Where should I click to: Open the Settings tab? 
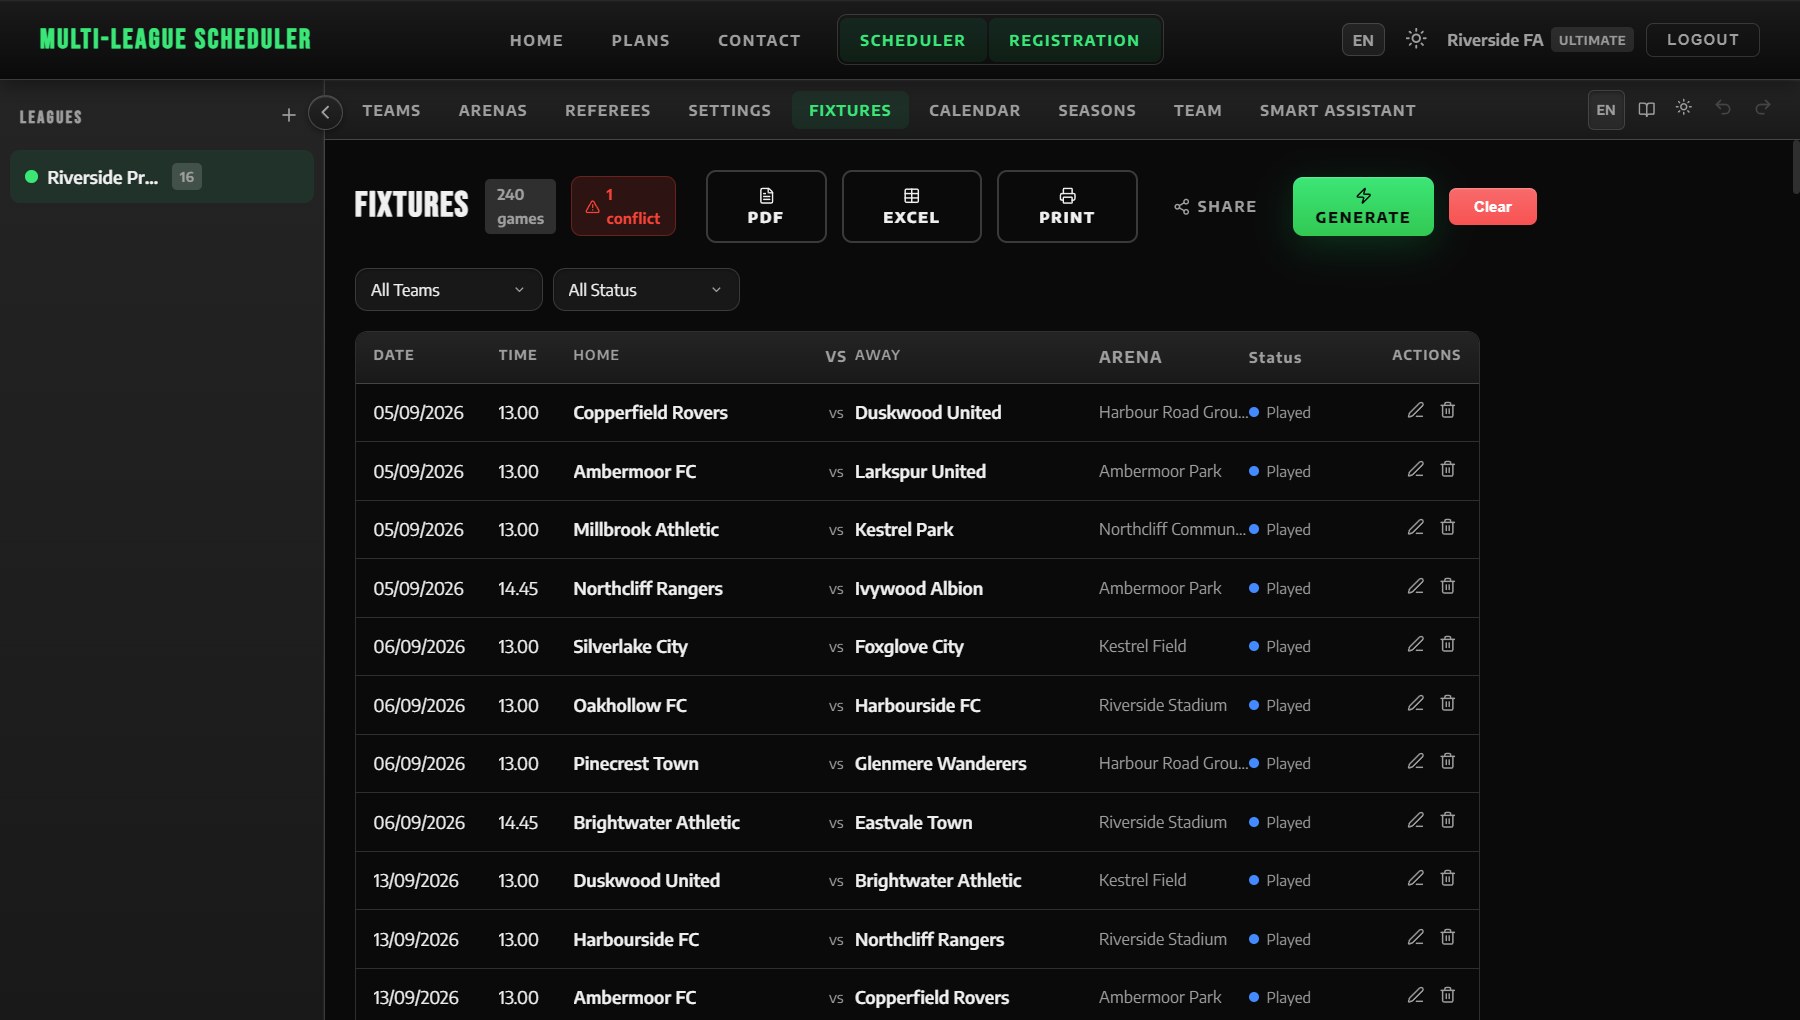pos(729,110)
